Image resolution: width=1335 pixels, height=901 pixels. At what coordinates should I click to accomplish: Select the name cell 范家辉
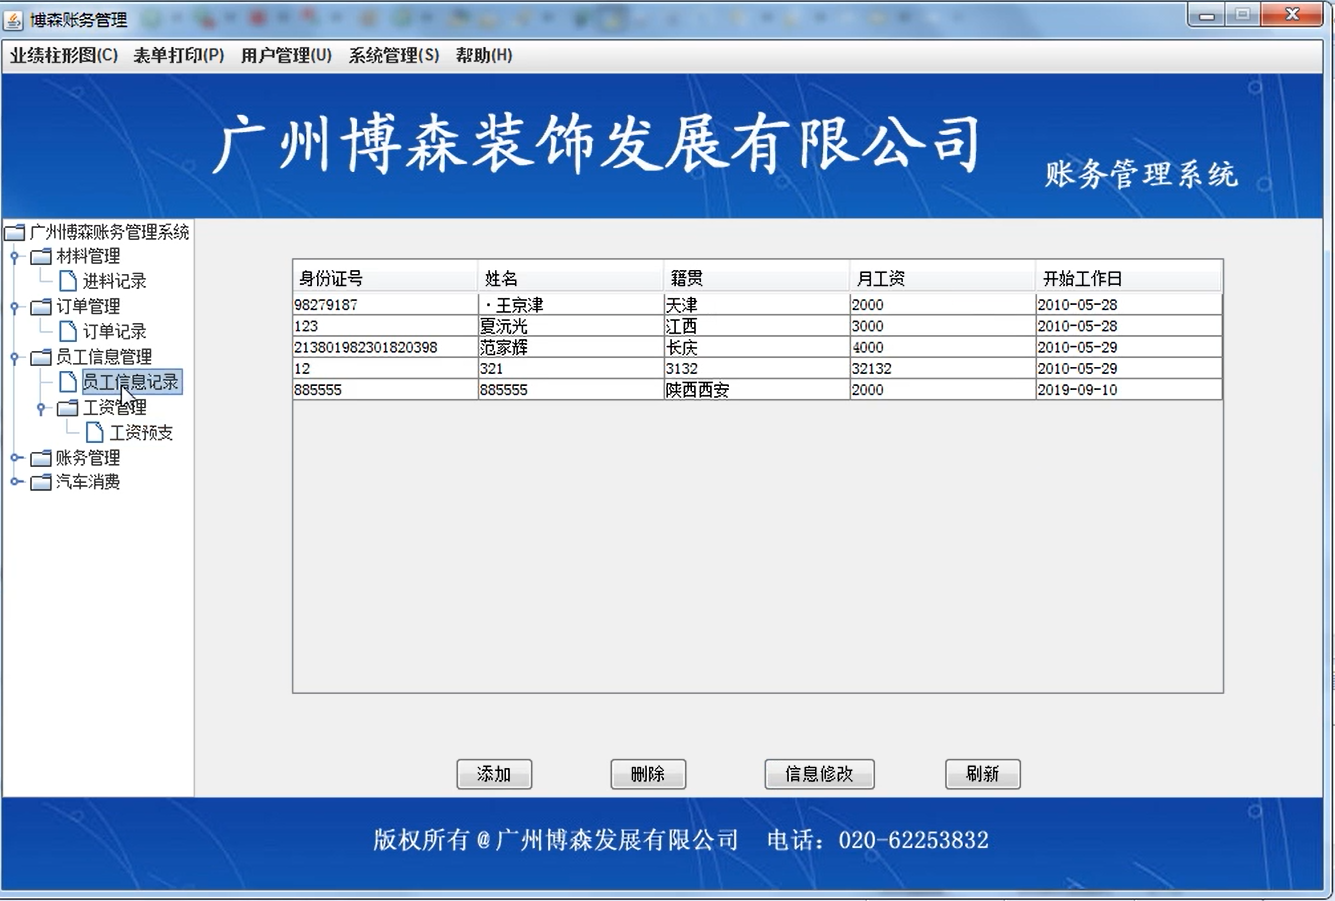[x=571, y=347]
